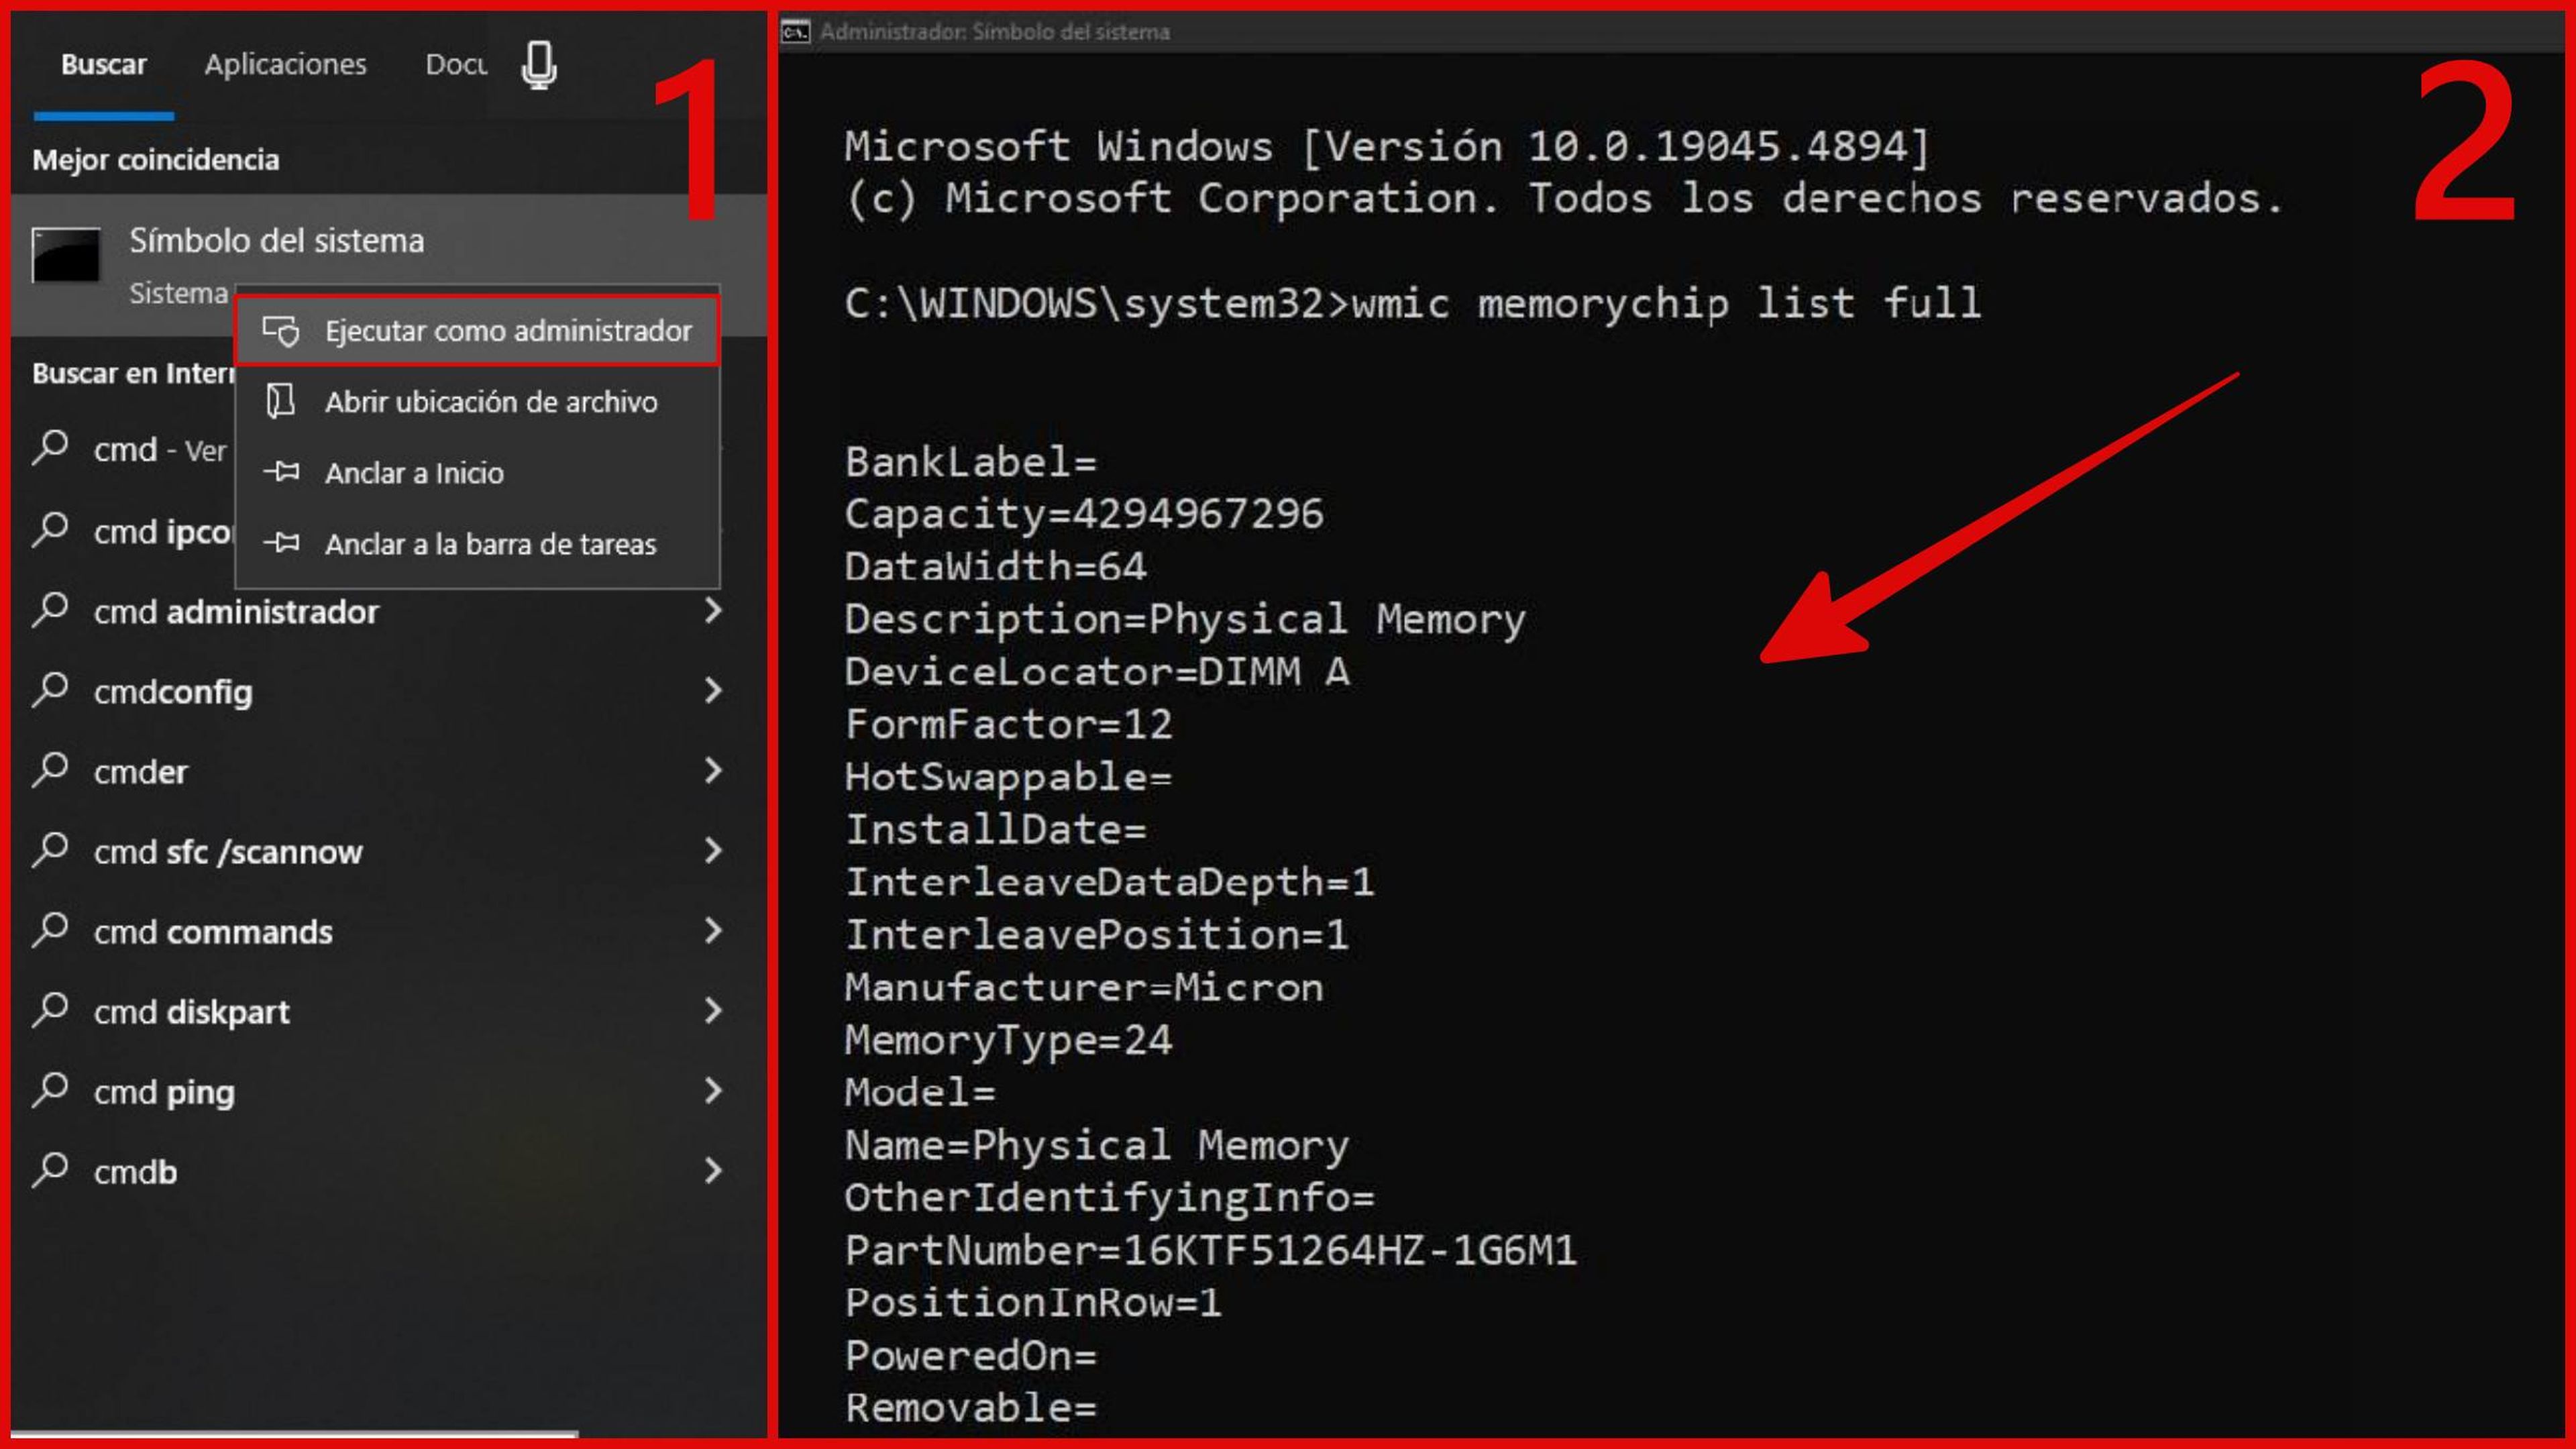Click the Mejor coincidencia heading
The height and width of the screenshot is (1449, 2576).
click(x=156, y=160)
